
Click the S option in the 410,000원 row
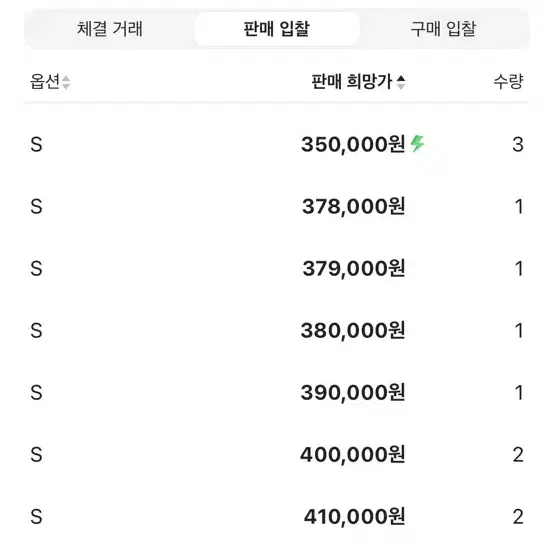36,517
